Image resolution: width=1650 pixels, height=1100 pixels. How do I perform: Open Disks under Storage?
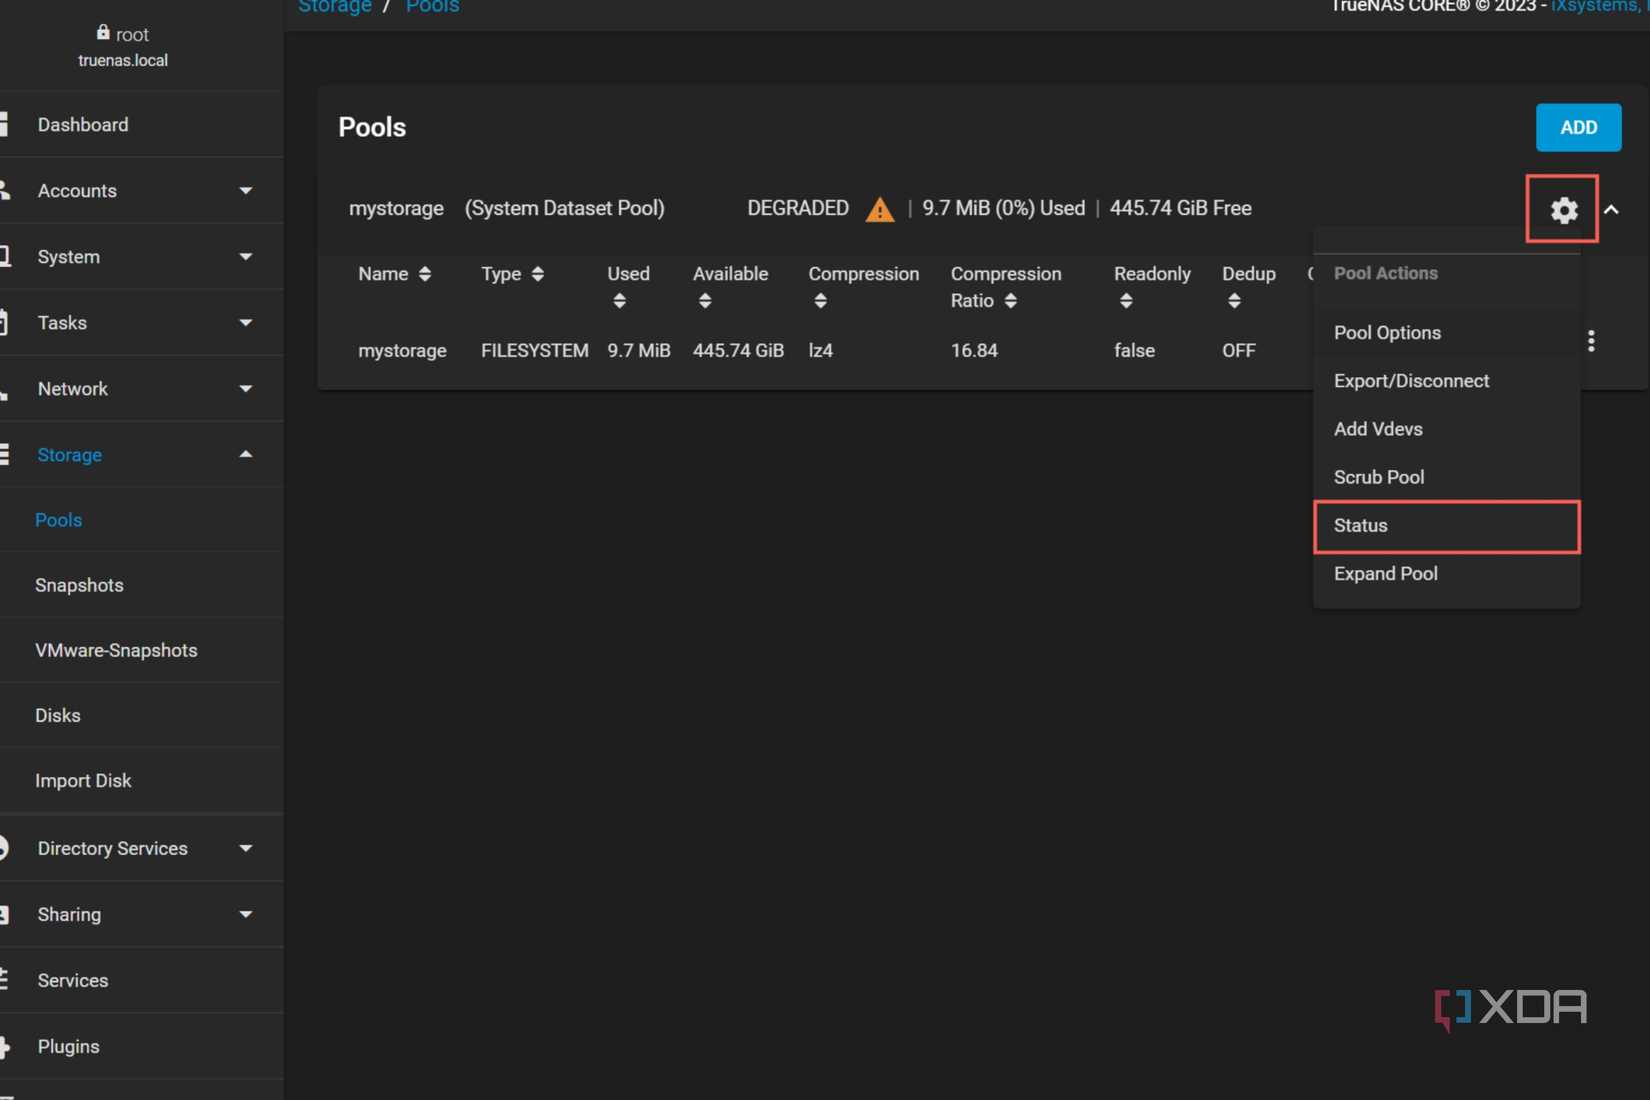pyautogui.click(x=141, y=715)
